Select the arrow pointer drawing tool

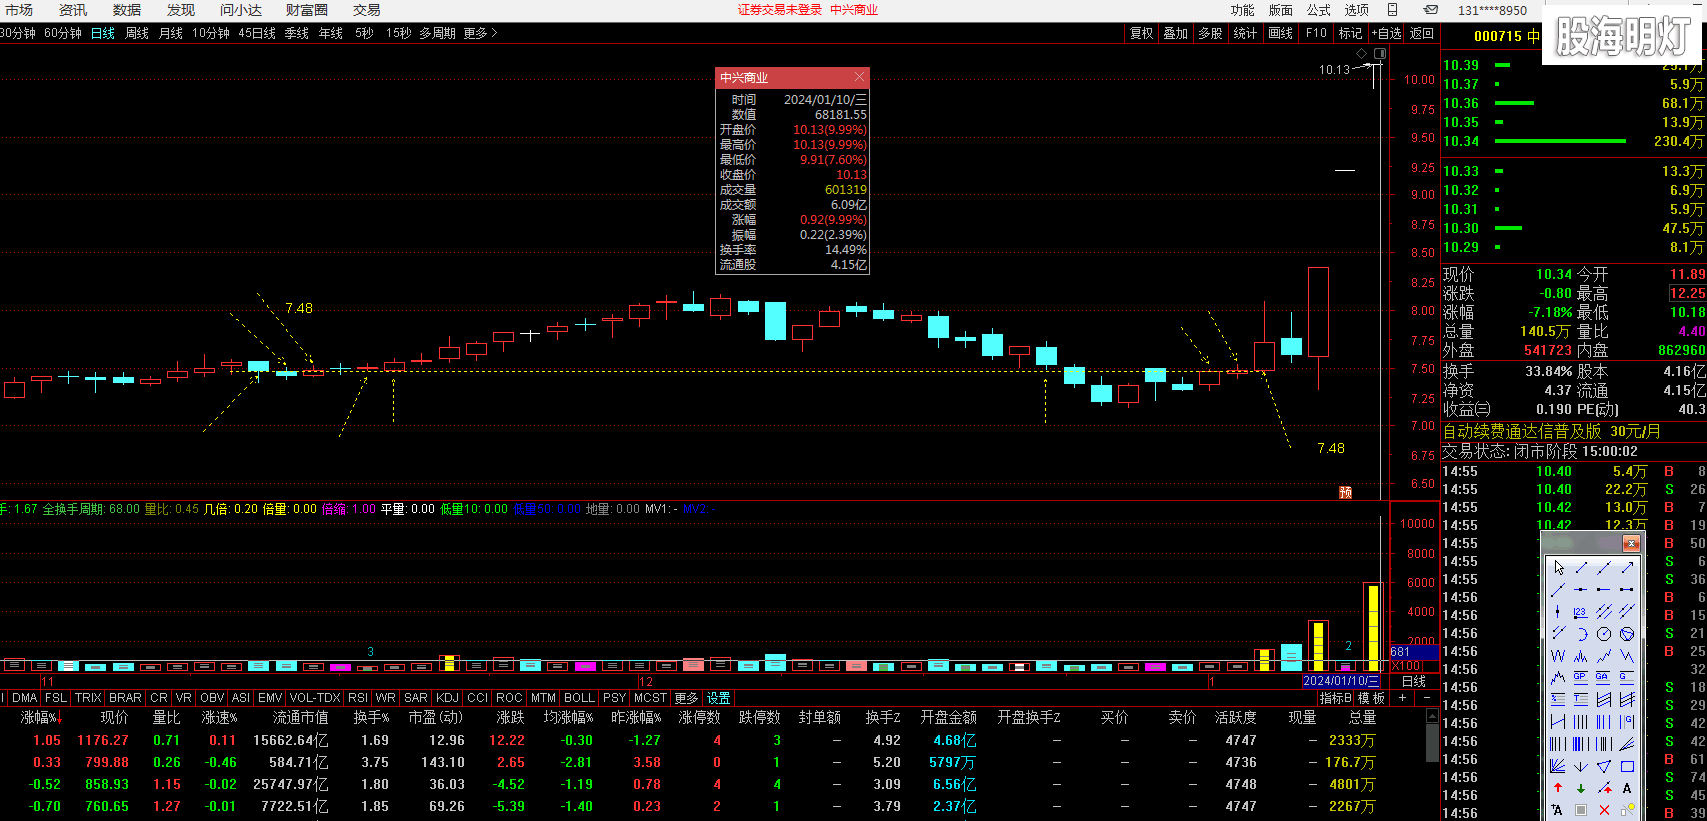click(x=1558, y=567)
